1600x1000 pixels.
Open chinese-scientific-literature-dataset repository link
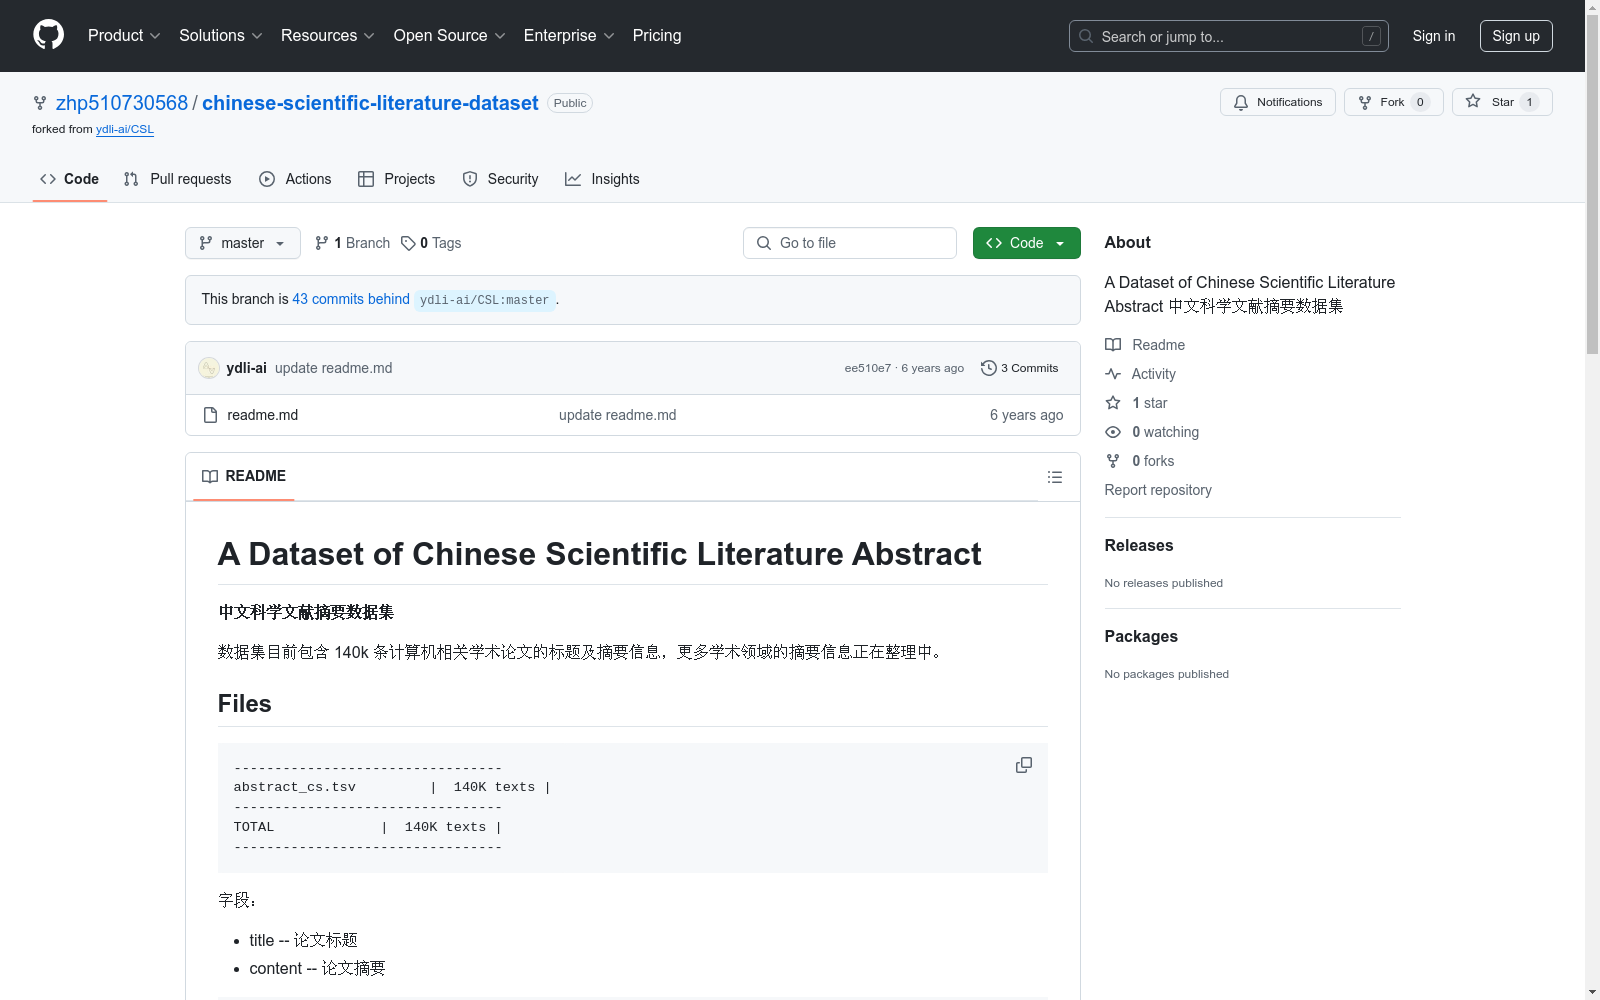pos(370,103)
